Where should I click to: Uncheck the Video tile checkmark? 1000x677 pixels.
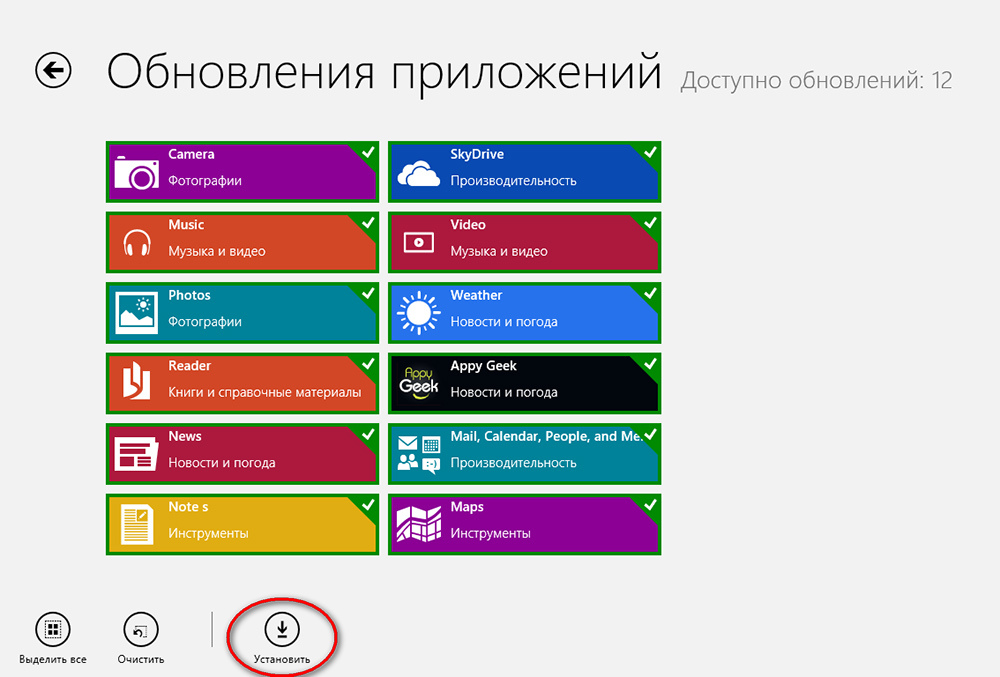coord(650,223)
